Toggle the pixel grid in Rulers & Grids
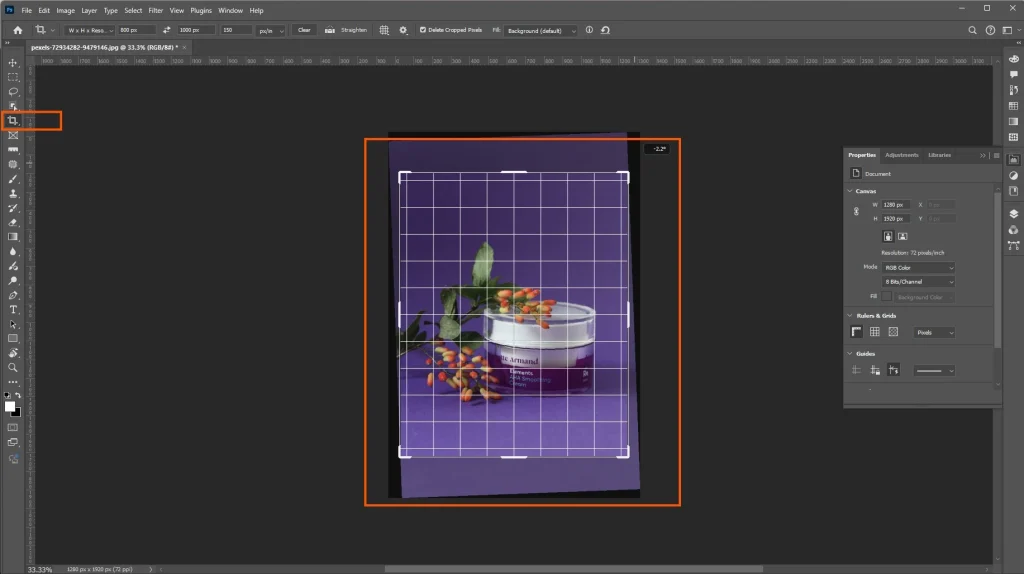The image size is (1024, 574). pyautogui.click(x=893, y=332)
